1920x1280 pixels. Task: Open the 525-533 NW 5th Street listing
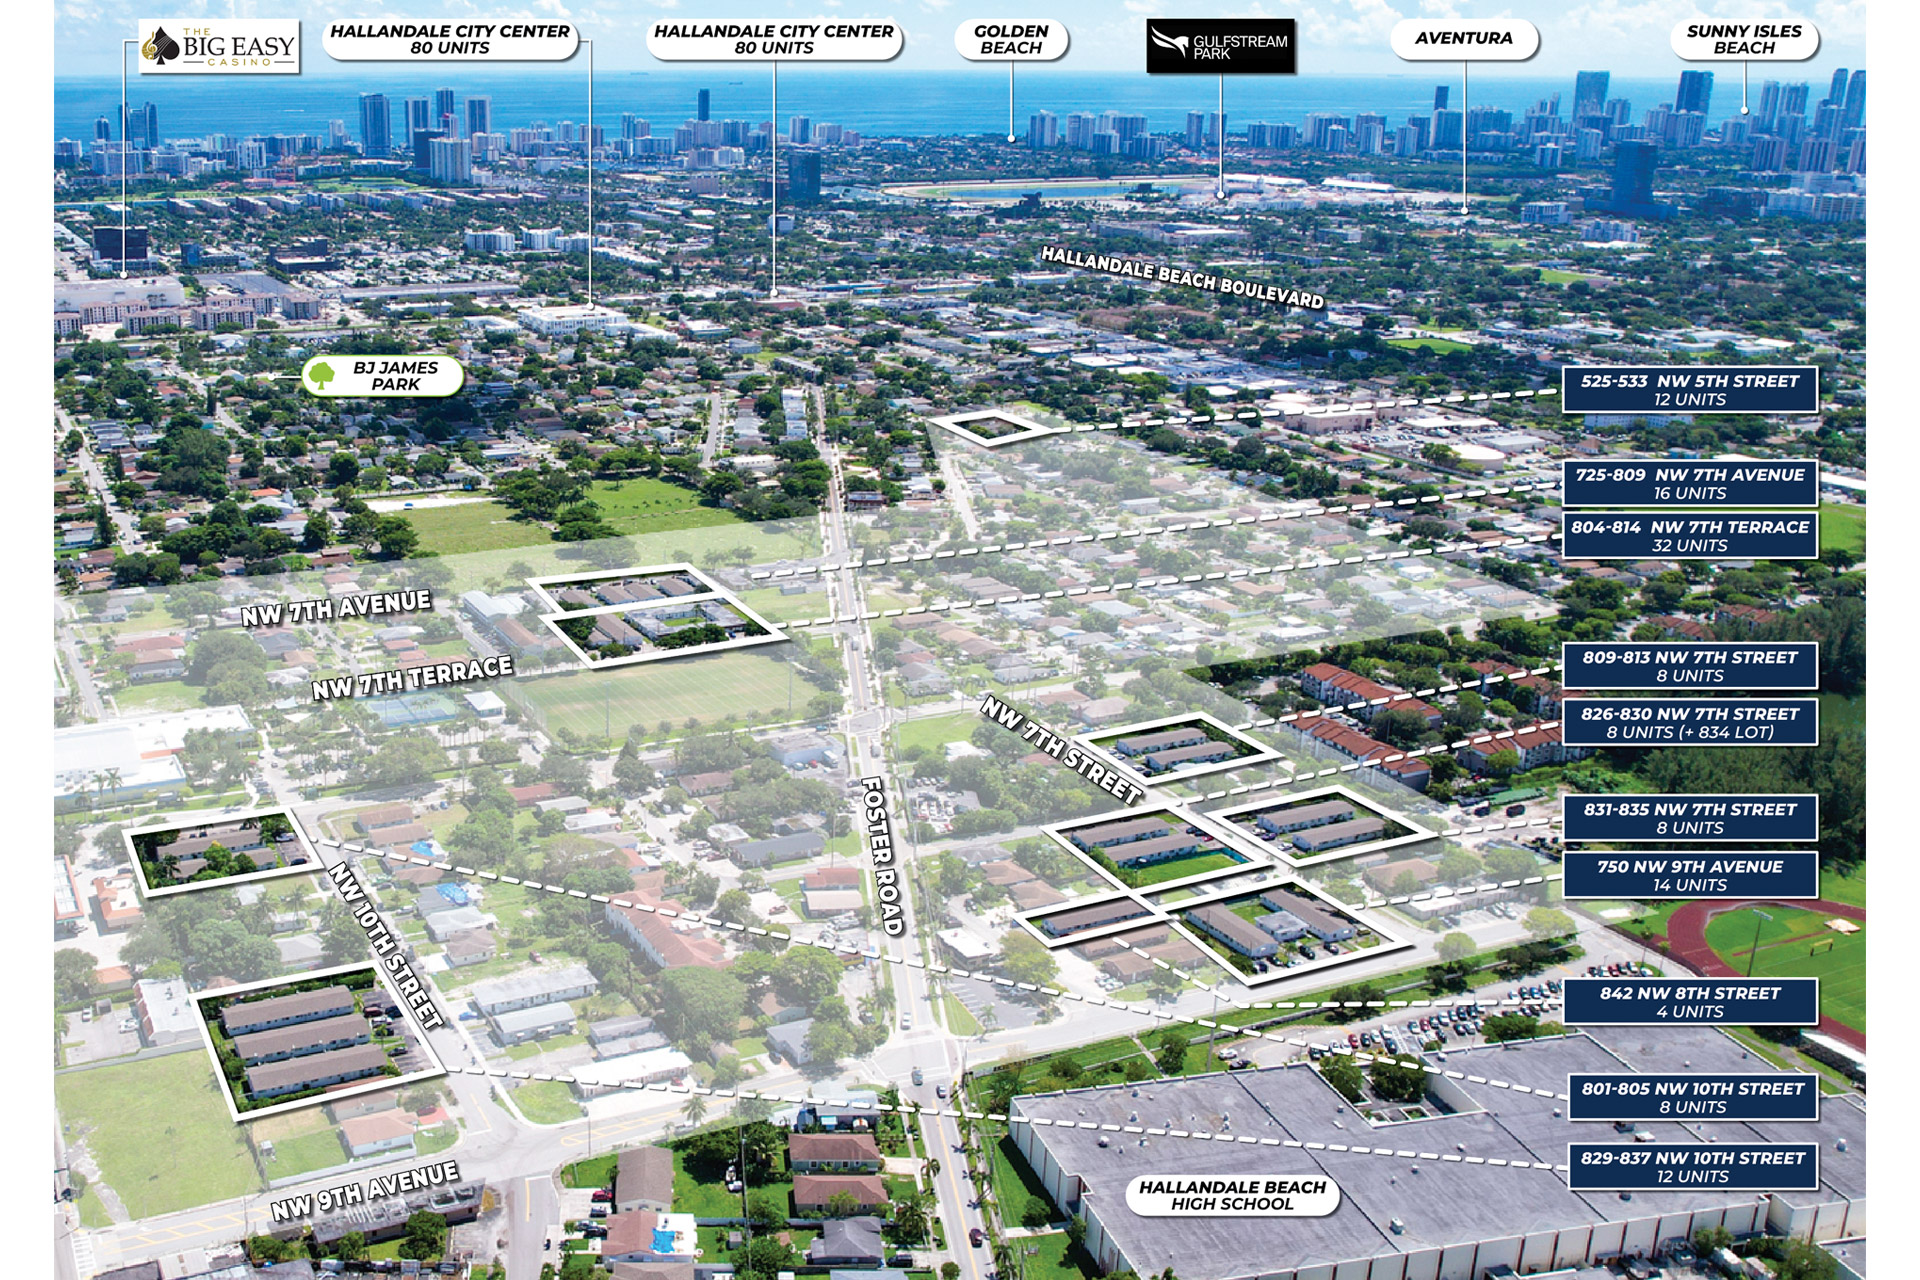pyautogui.click(x=1689, y=390)
